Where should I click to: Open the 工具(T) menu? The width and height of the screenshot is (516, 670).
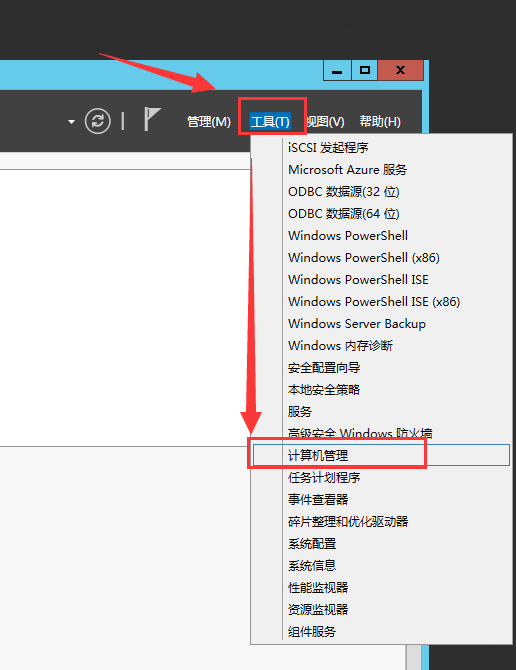click(x=270, y=122)
